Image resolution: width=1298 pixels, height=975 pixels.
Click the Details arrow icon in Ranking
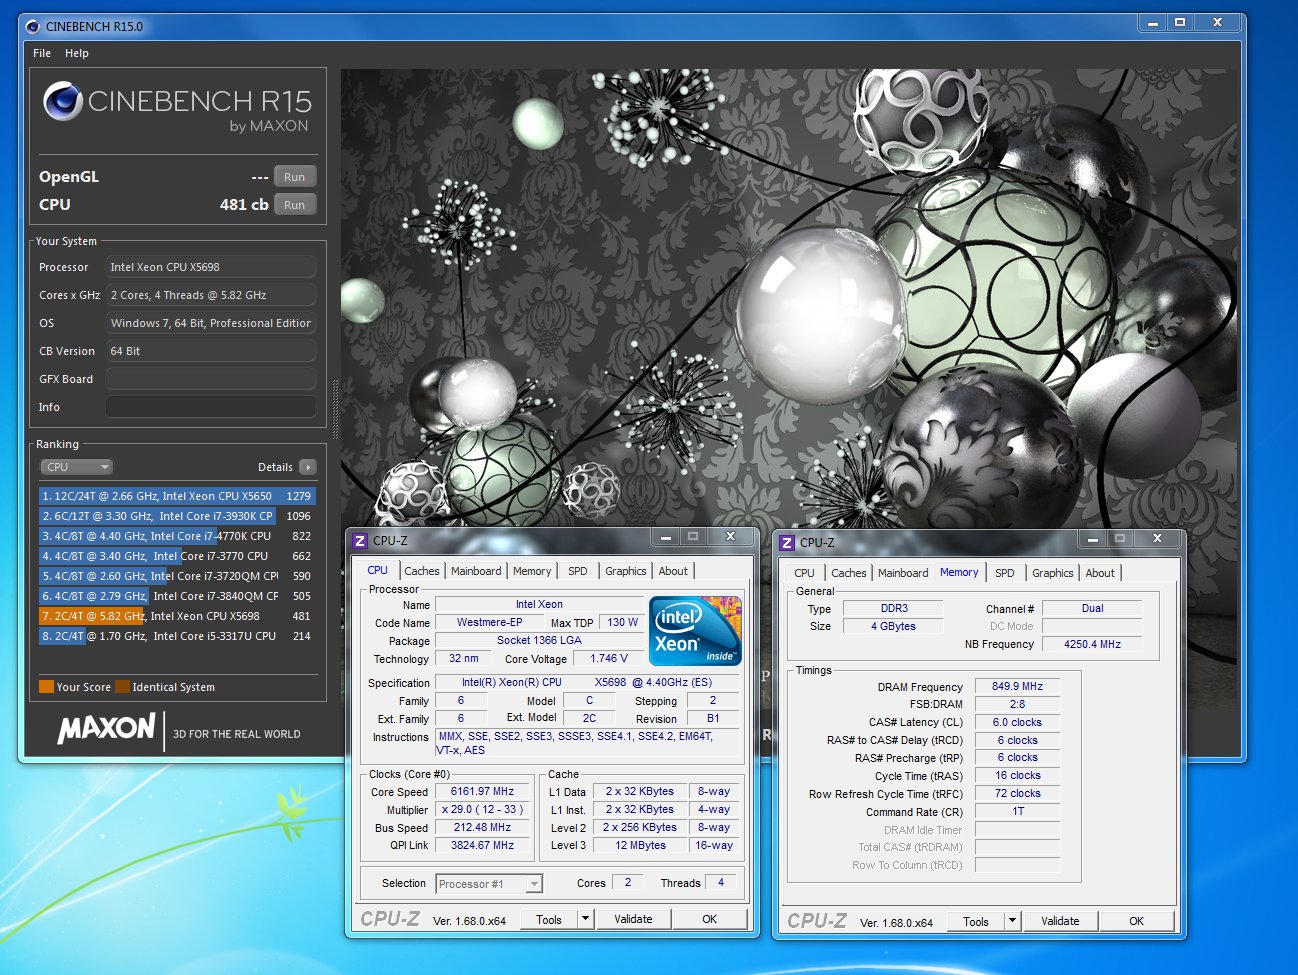307,467
